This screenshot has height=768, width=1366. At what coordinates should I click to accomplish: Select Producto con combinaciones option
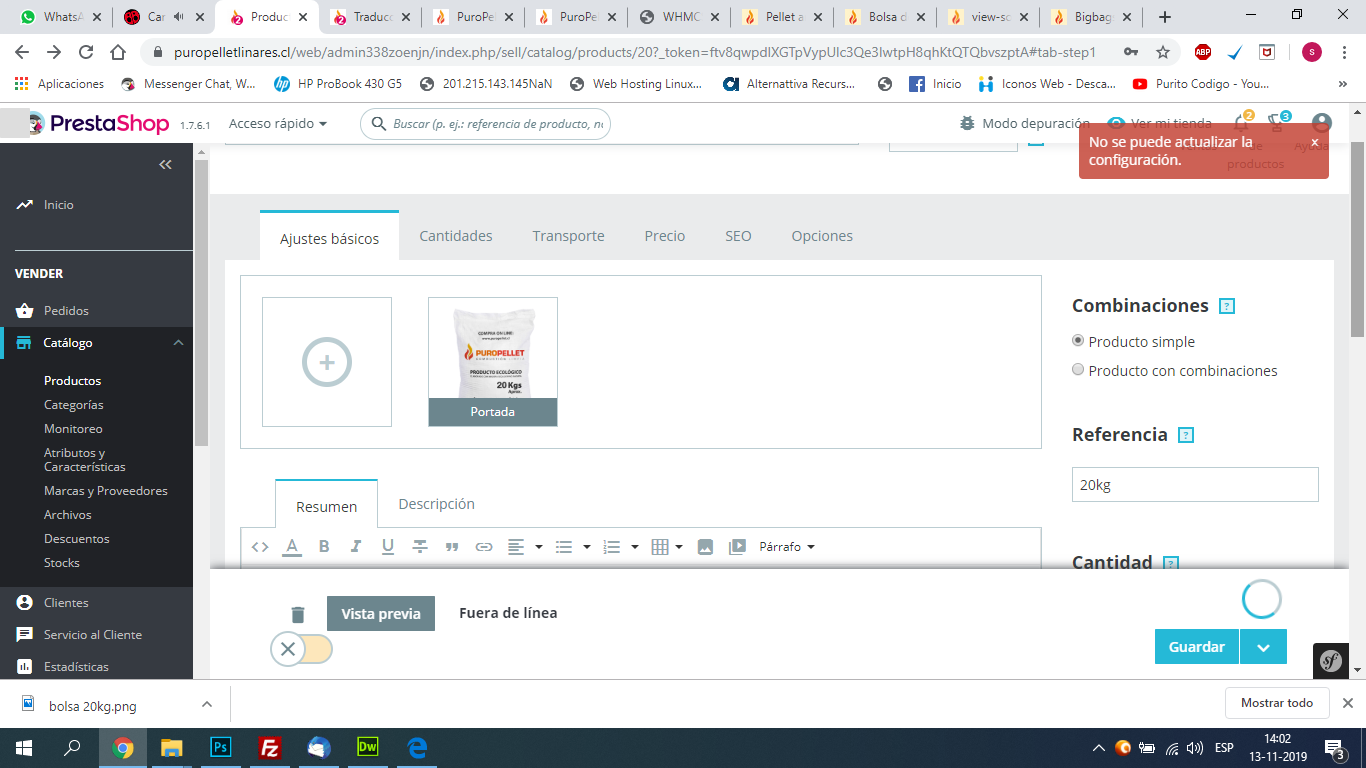pos(1078,370)
